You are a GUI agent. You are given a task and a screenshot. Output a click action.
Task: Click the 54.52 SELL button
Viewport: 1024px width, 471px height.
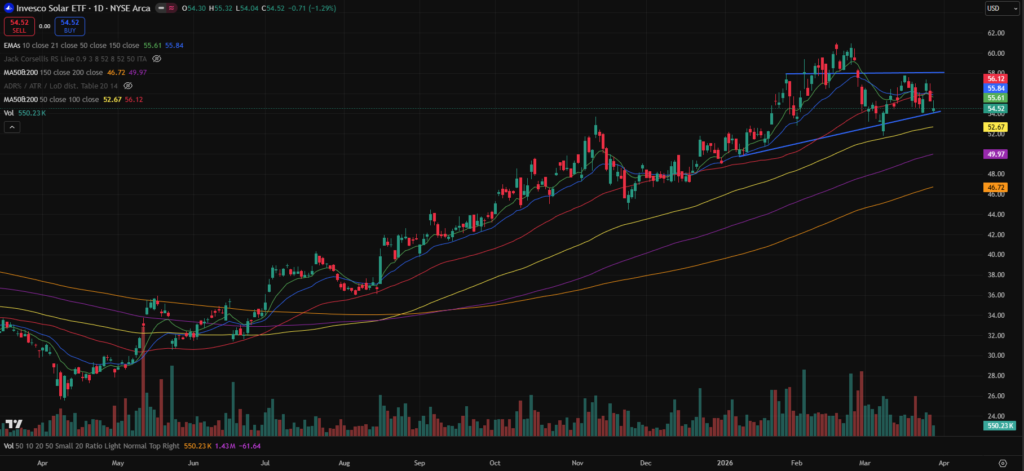(18, 24)
